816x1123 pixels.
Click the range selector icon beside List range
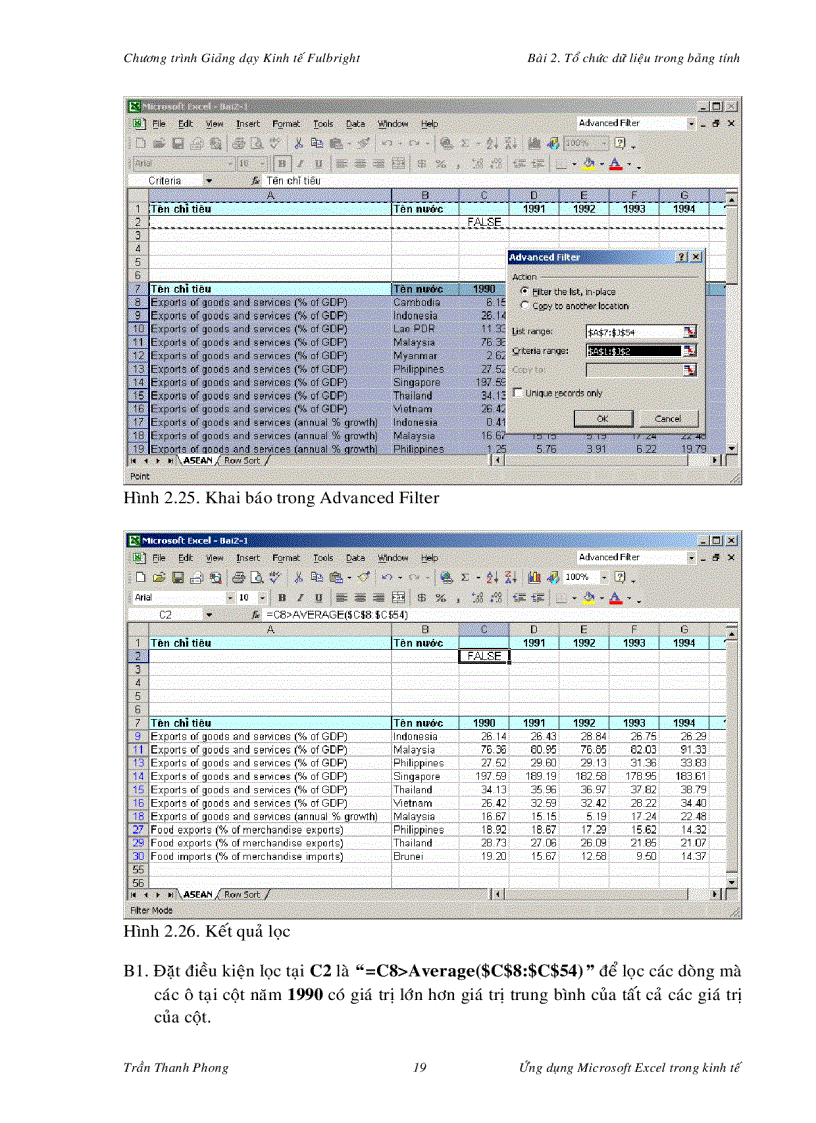pyautogui.click(x=690, y=332)
